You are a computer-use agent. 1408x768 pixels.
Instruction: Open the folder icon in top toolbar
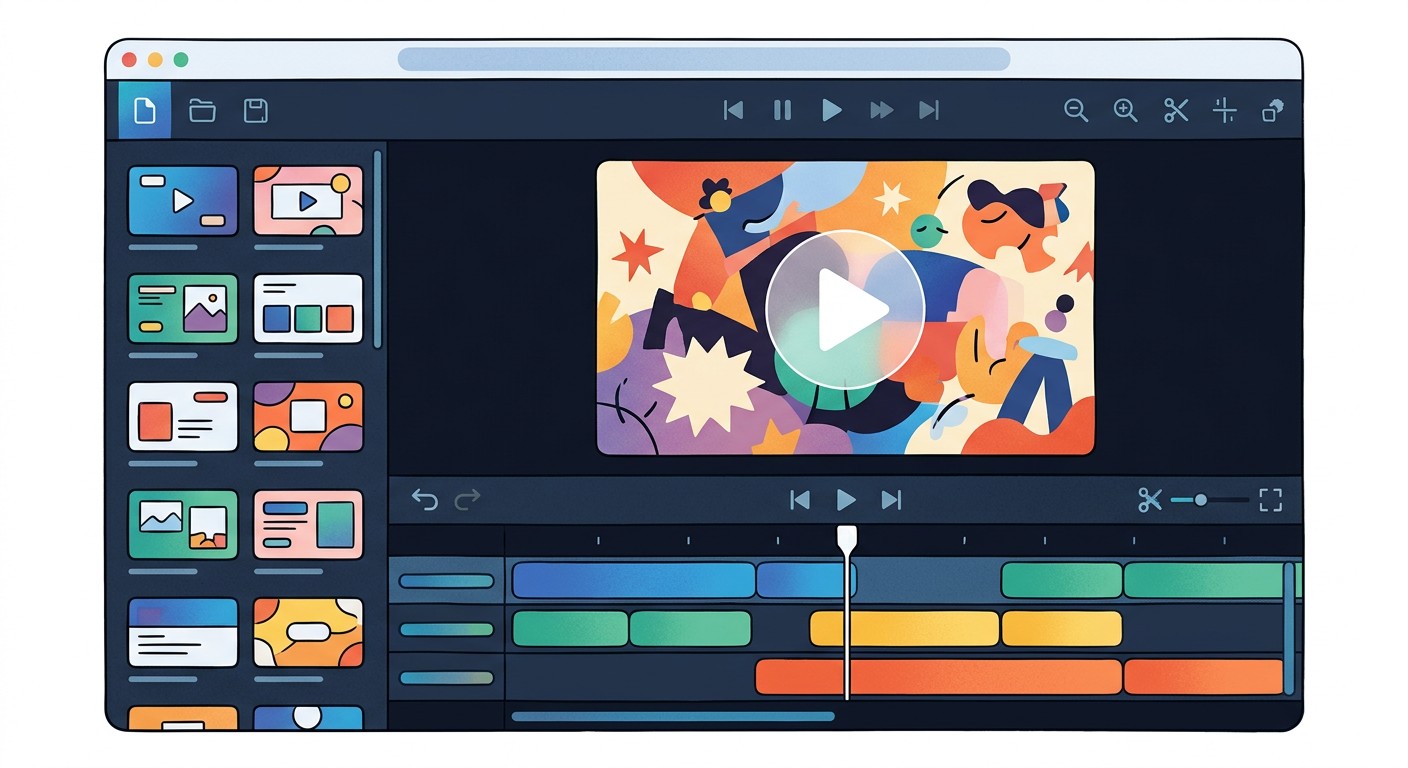(203, 110)
